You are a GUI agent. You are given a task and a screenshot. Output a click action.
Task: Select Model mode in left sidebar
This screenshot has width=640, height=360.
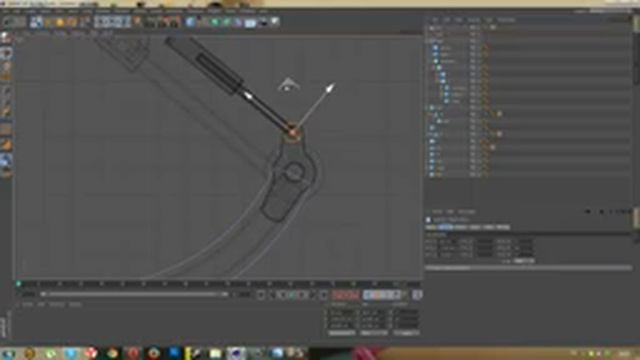pyautogui.click(x=6, y=54)
